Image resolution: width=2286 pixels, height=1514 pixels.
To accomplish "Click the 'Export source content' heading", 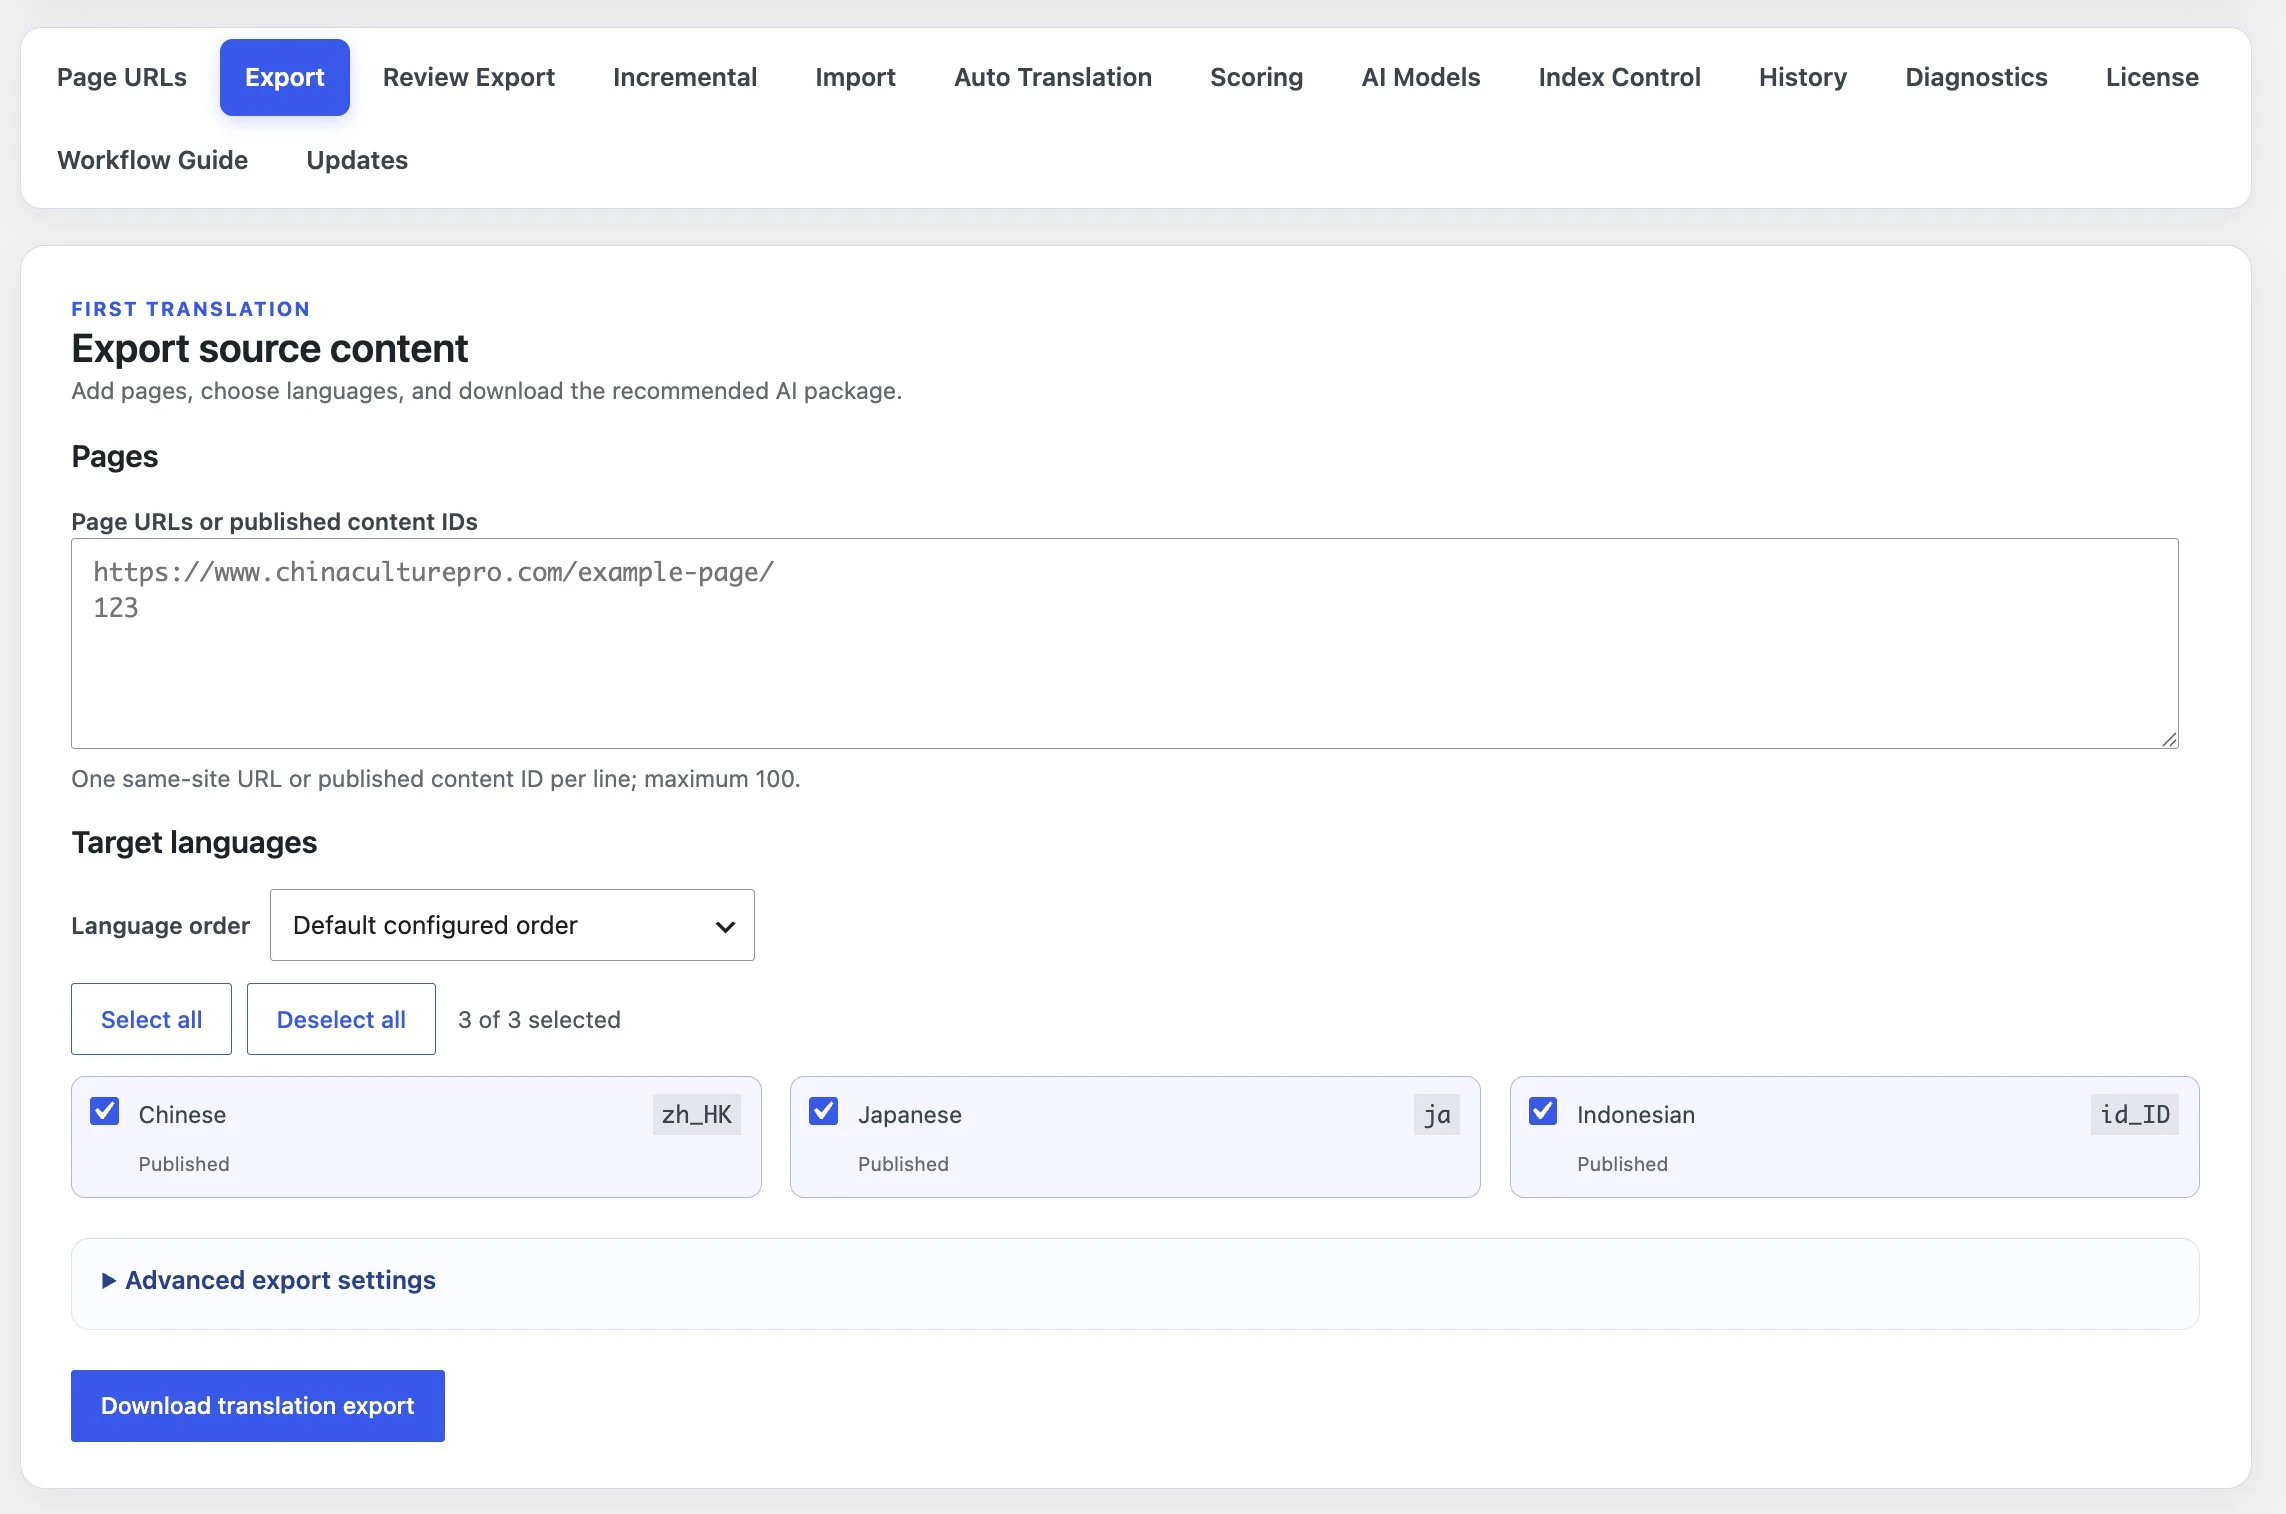I will click(x=269, y=349).
